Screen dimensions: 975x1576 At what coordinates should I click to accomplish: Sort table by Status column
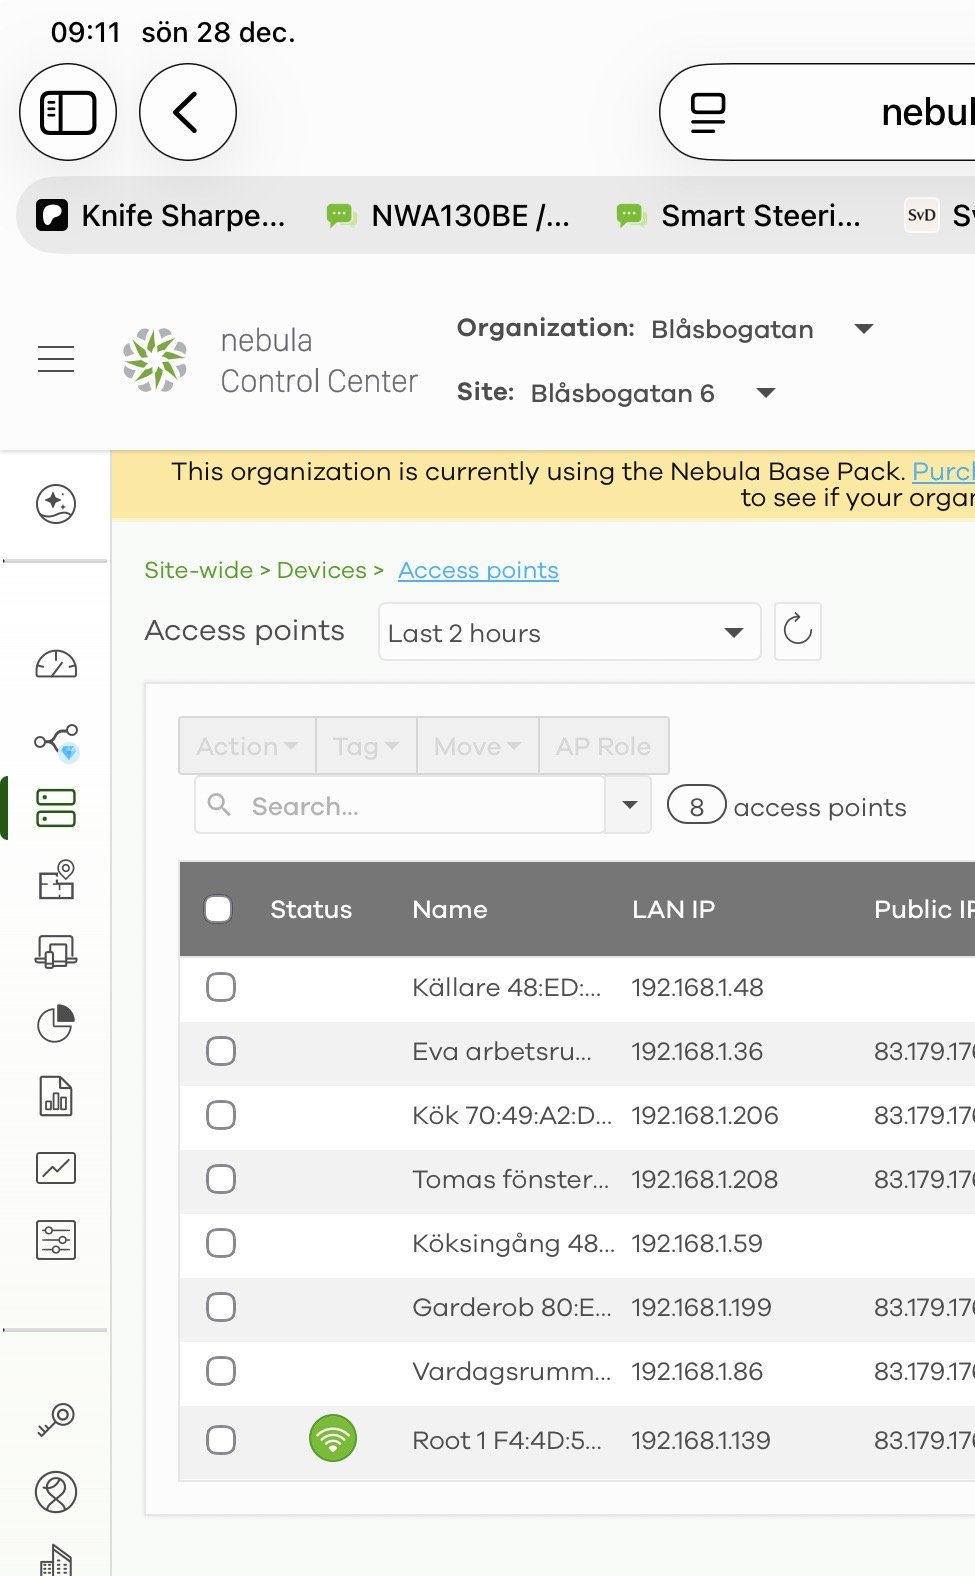tap(311, 909)
